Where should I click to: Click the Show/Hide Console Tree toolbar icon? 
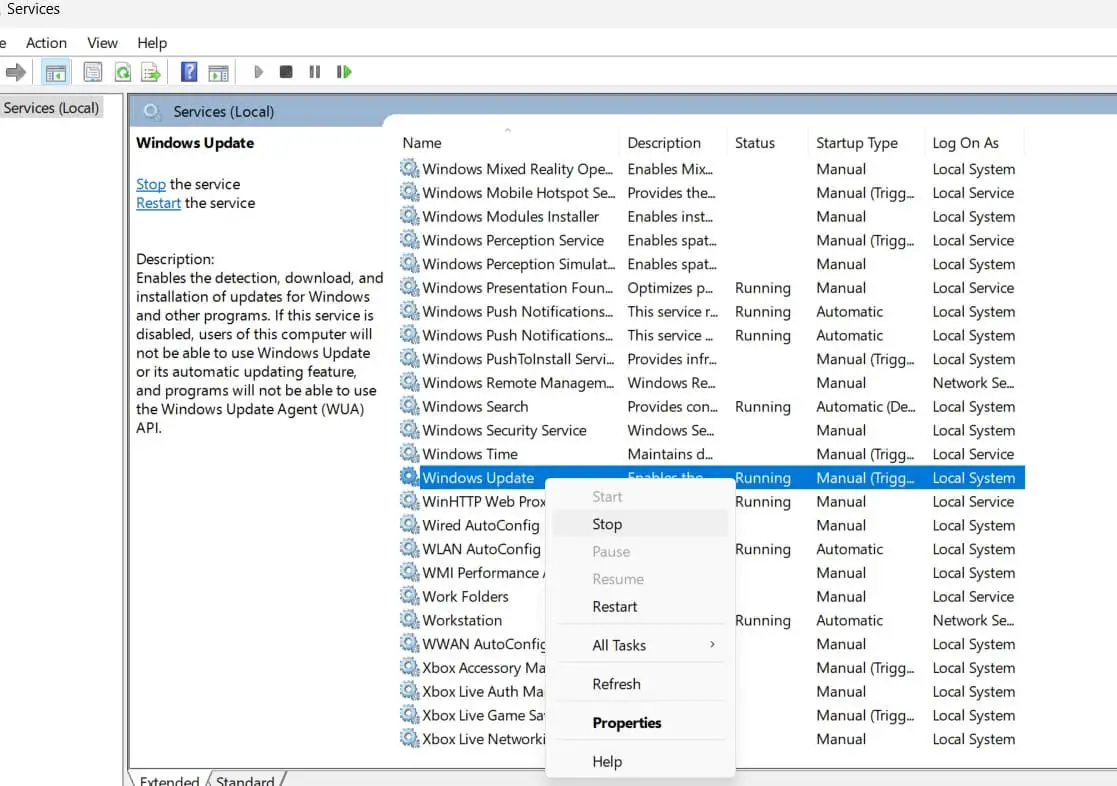point(56,72)
